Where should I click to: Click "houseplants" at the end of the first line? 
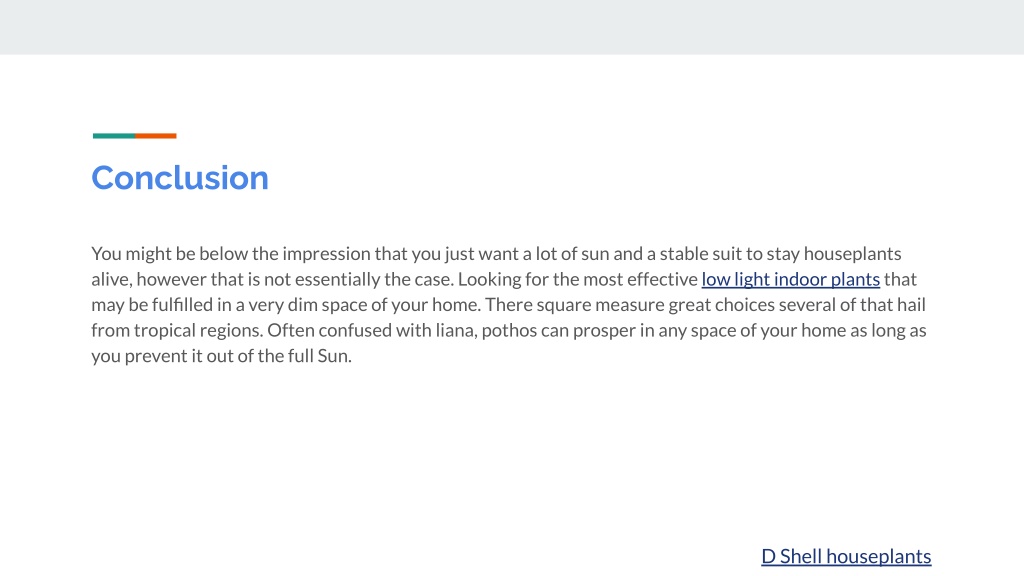(852, 254)
